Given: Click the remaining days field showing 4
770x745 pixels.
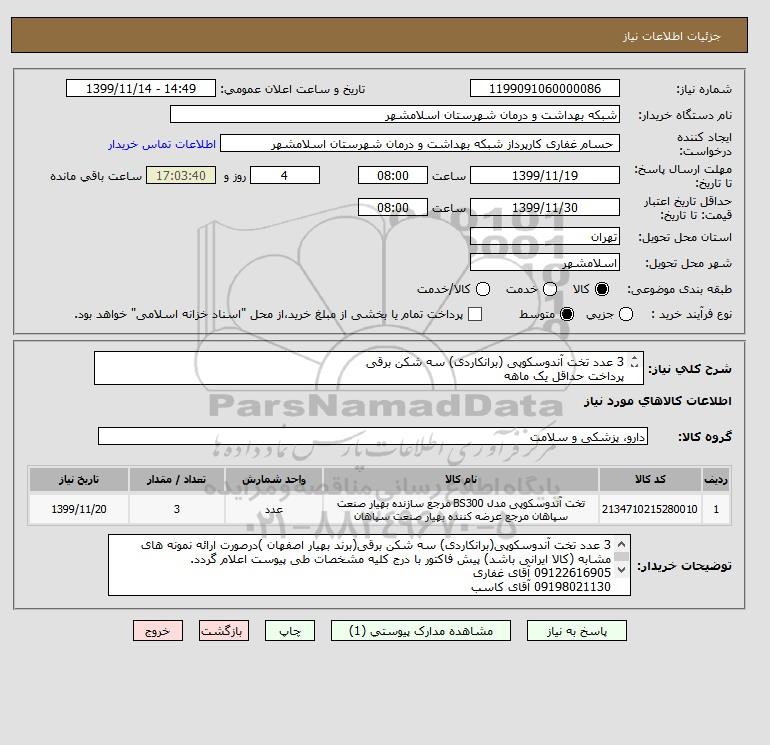Looking at the screenshot, I should tap(285, 175).
